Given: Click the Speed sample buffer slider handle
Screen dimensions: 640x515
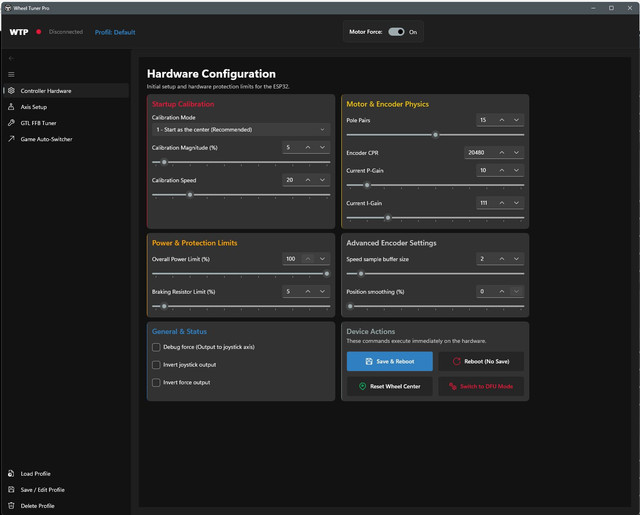Looking at the screenshot, I should coord(361,273).
